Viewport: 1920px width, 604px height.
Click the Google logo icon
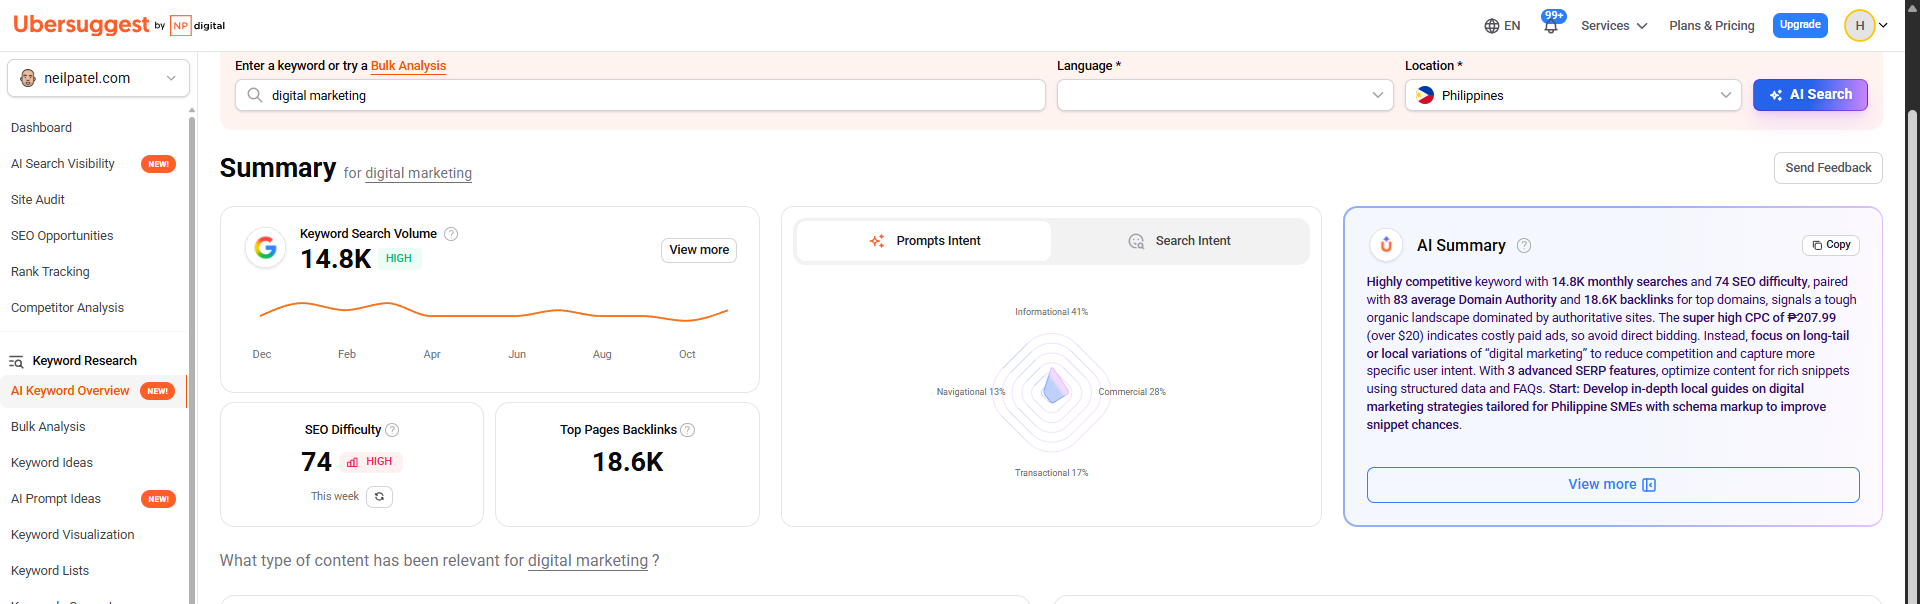(265, 247)
